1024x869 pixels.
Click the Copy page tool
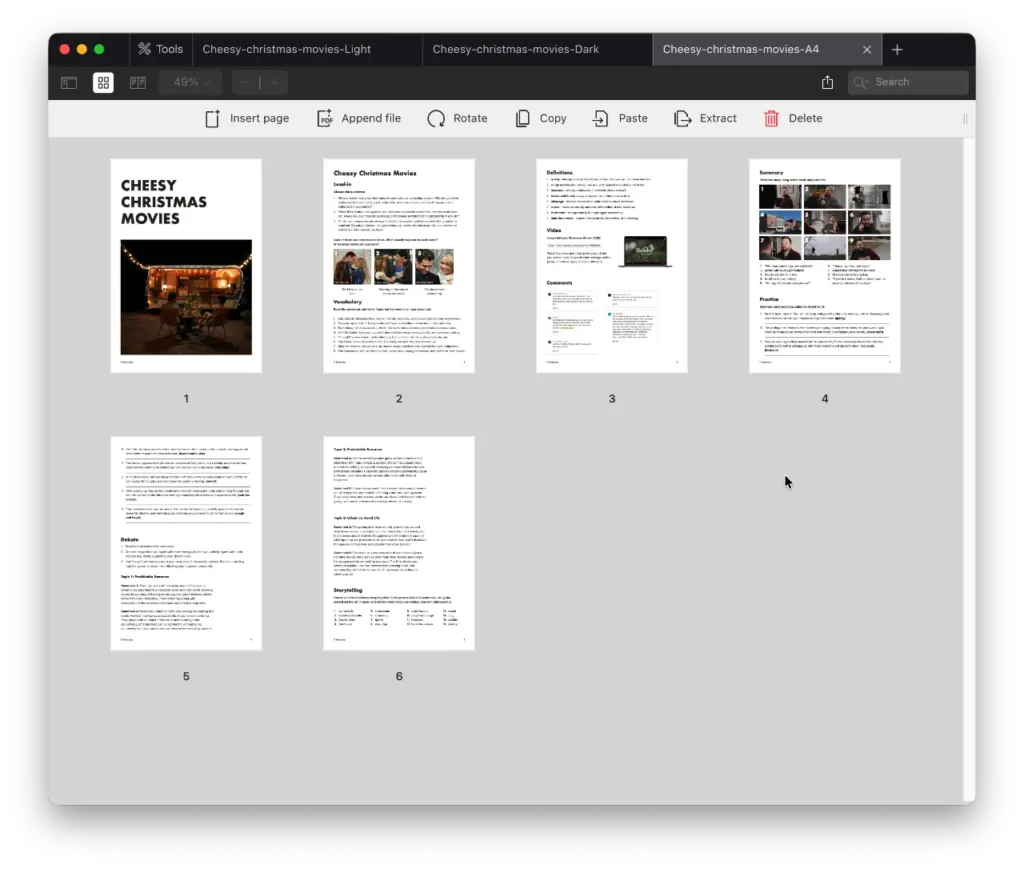(x=541, y=118)
